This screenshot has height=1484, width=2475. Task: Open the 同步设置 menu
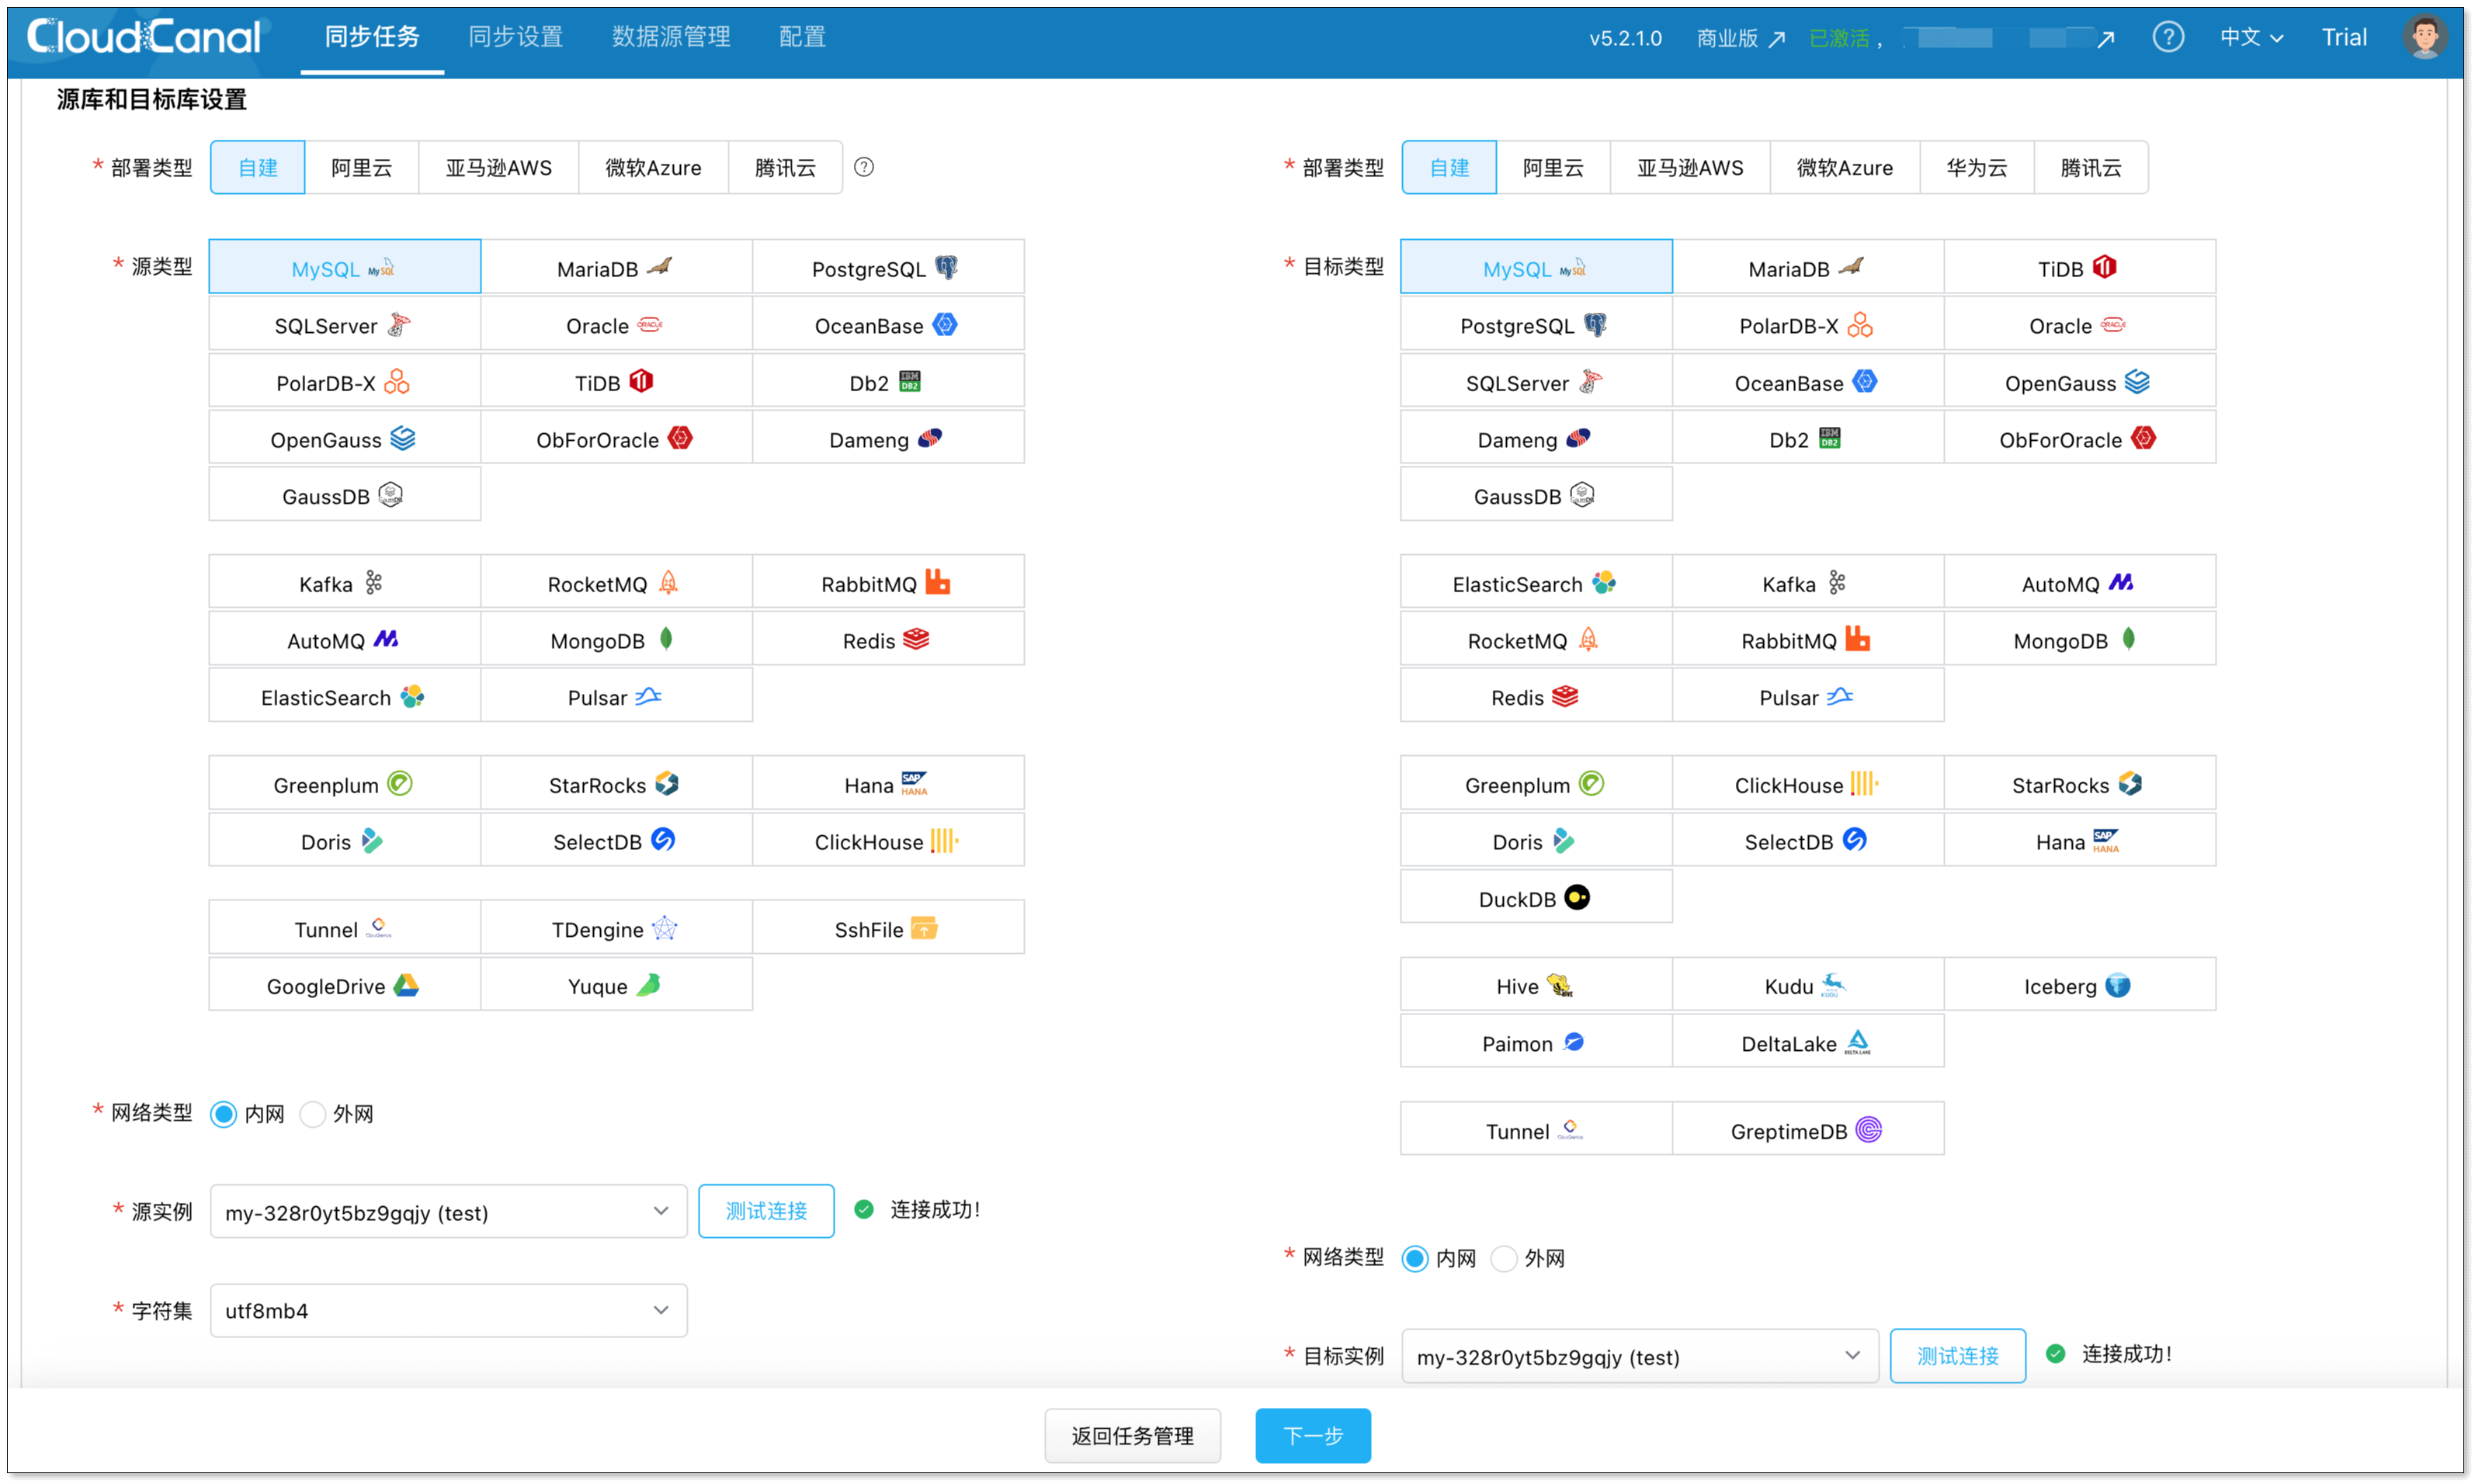[516, 37]
